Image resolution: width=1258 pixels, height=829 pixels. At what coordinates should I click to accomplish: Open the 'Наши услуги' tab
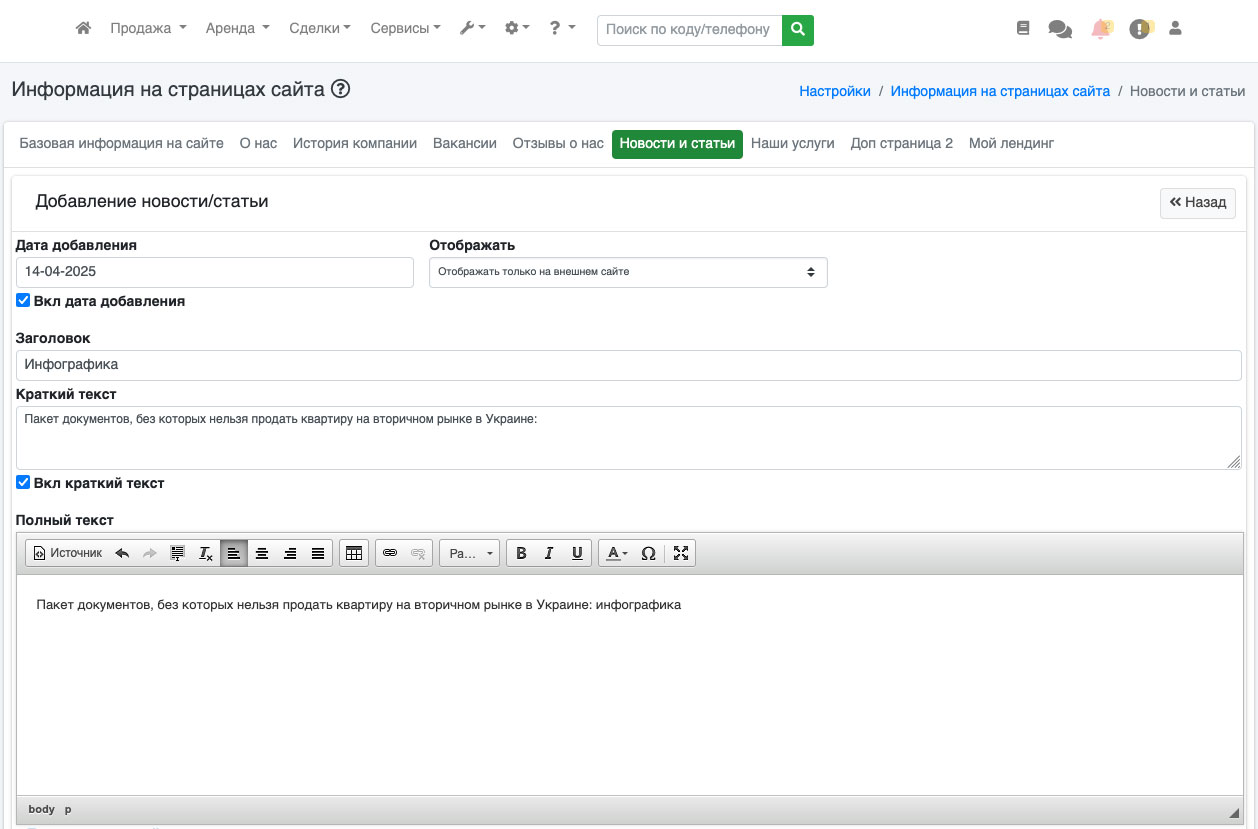pos(792,143)
